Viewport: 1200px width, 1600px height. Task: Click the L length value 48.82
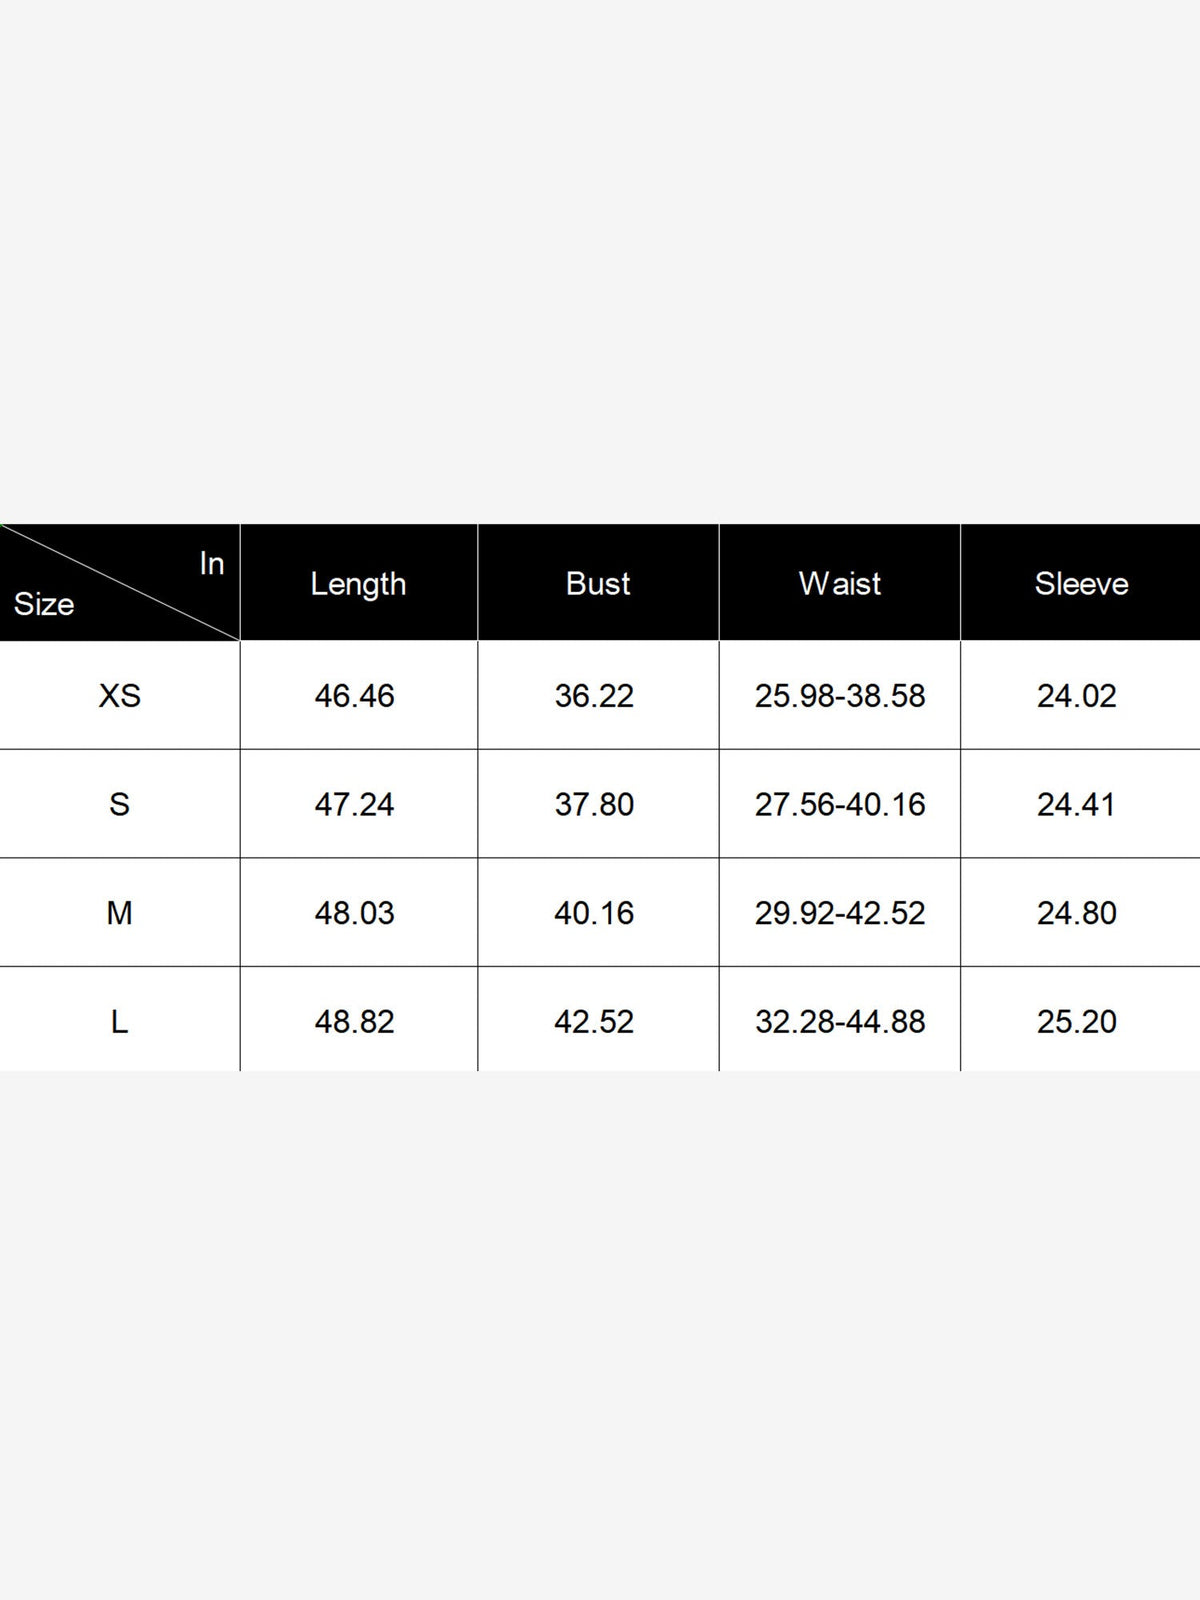pyautogui.click(x=354, y=1021)
